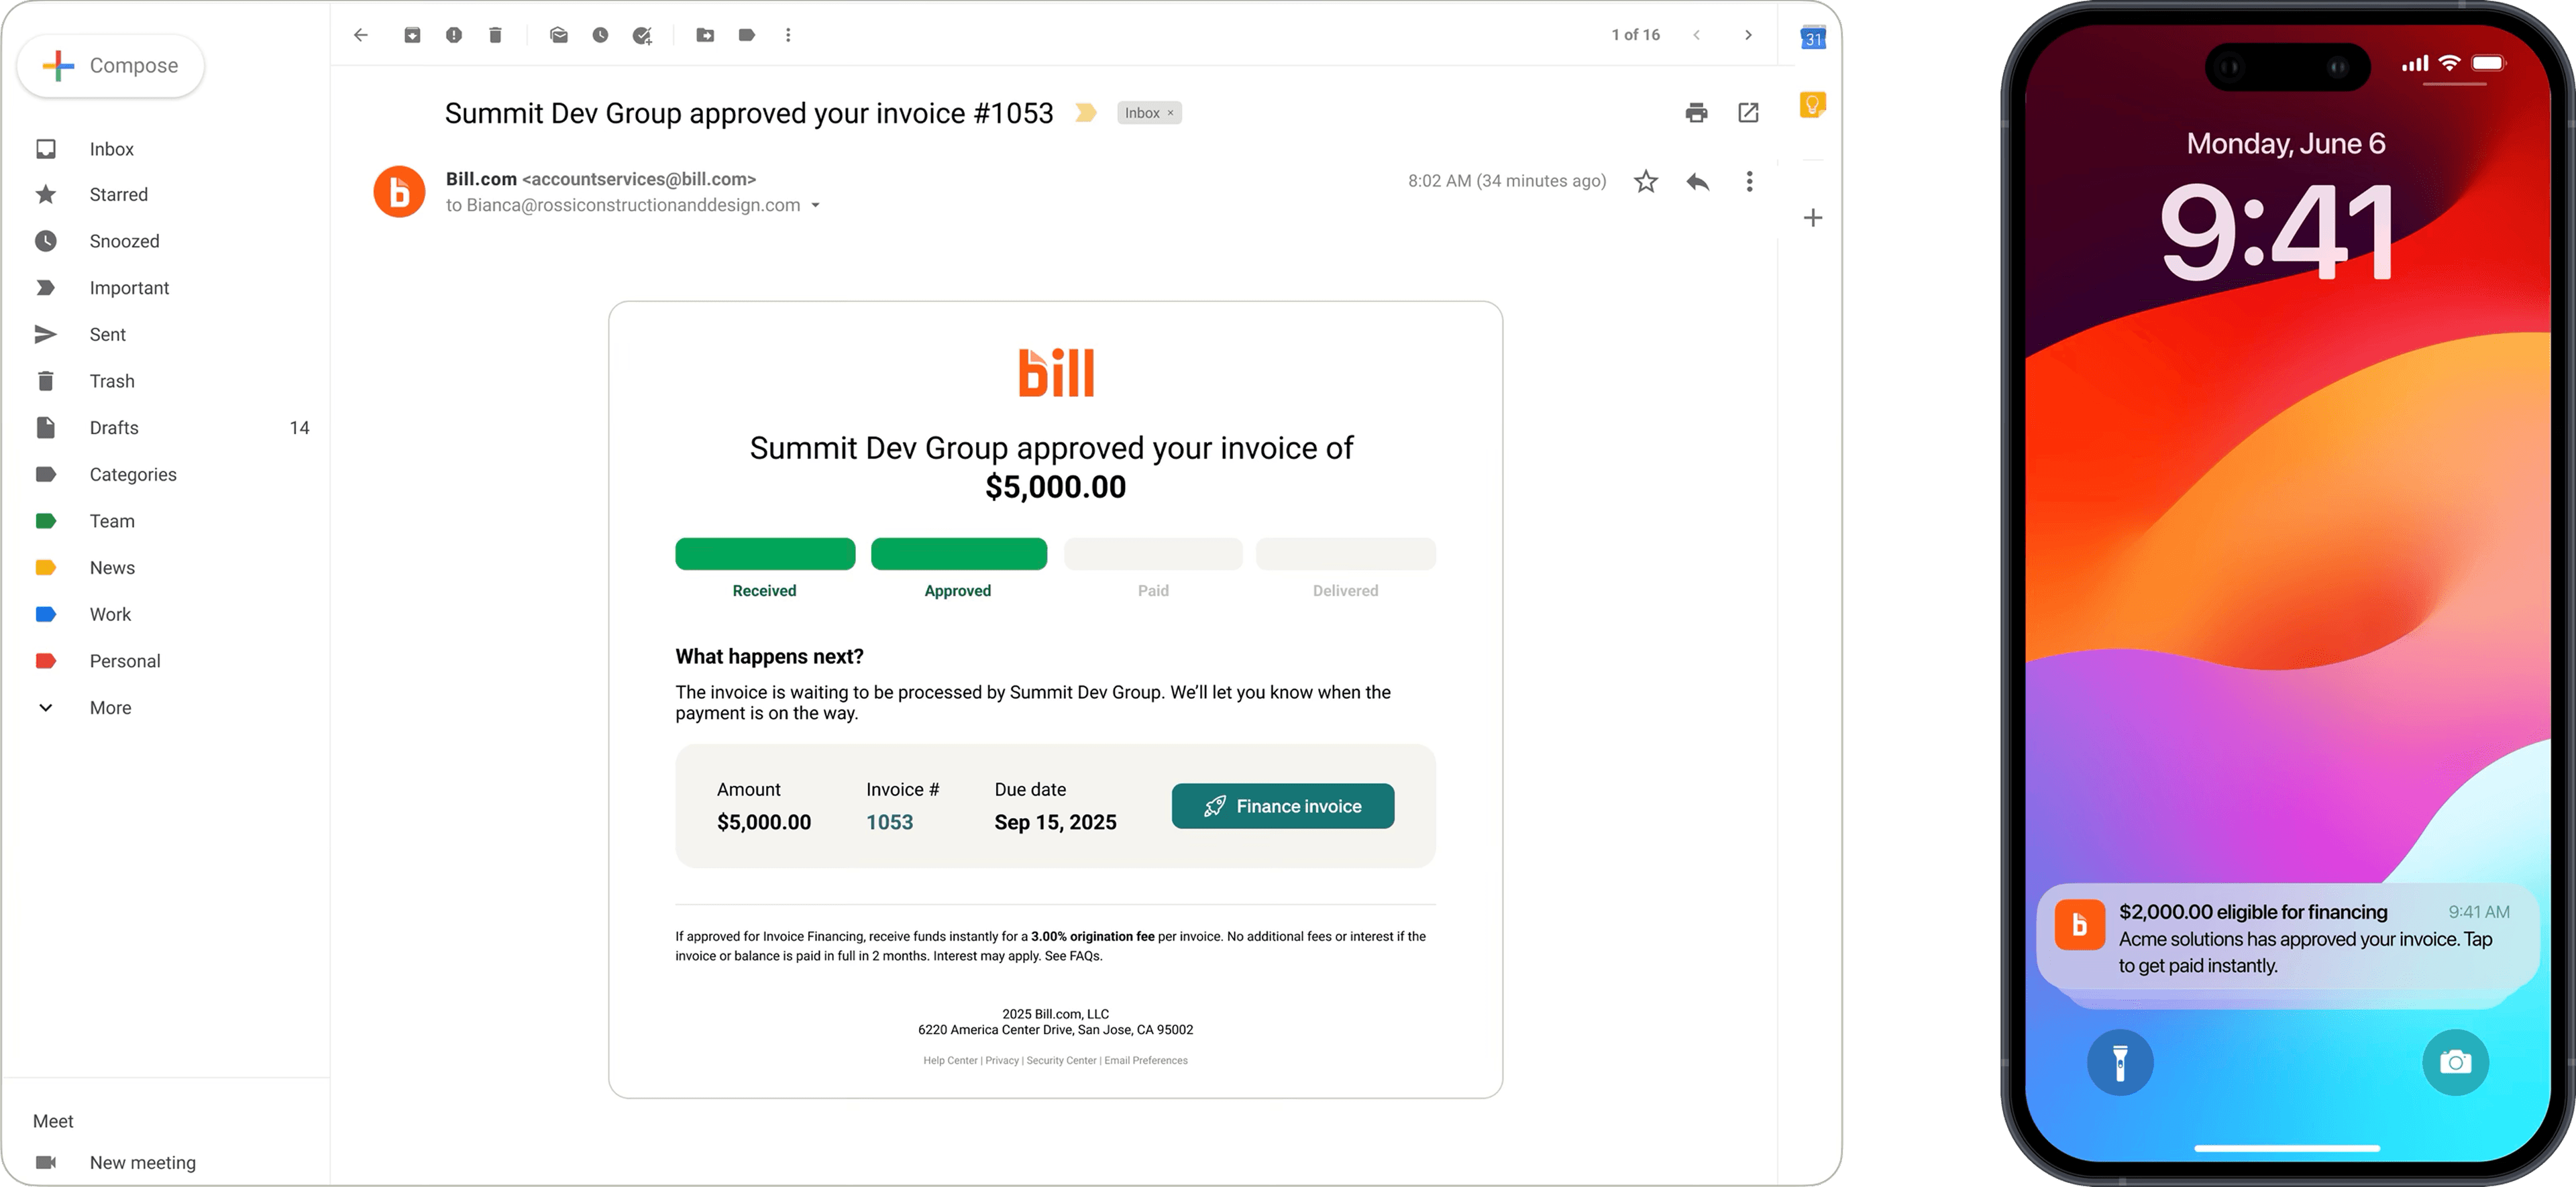Go to the older email arrow
Image resolution: width=2576 pixels, height=1187 pixels.
[x=1748, y=35]
